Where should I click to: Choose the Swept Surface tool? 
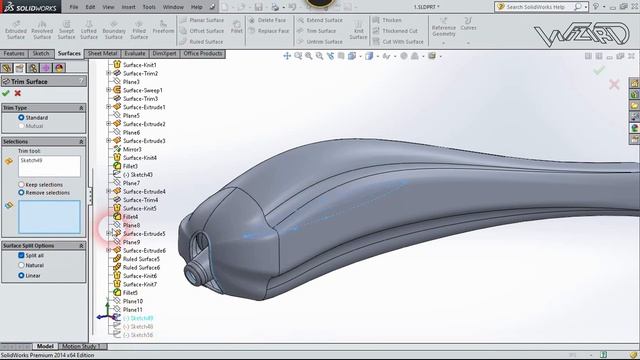[66, 30]
